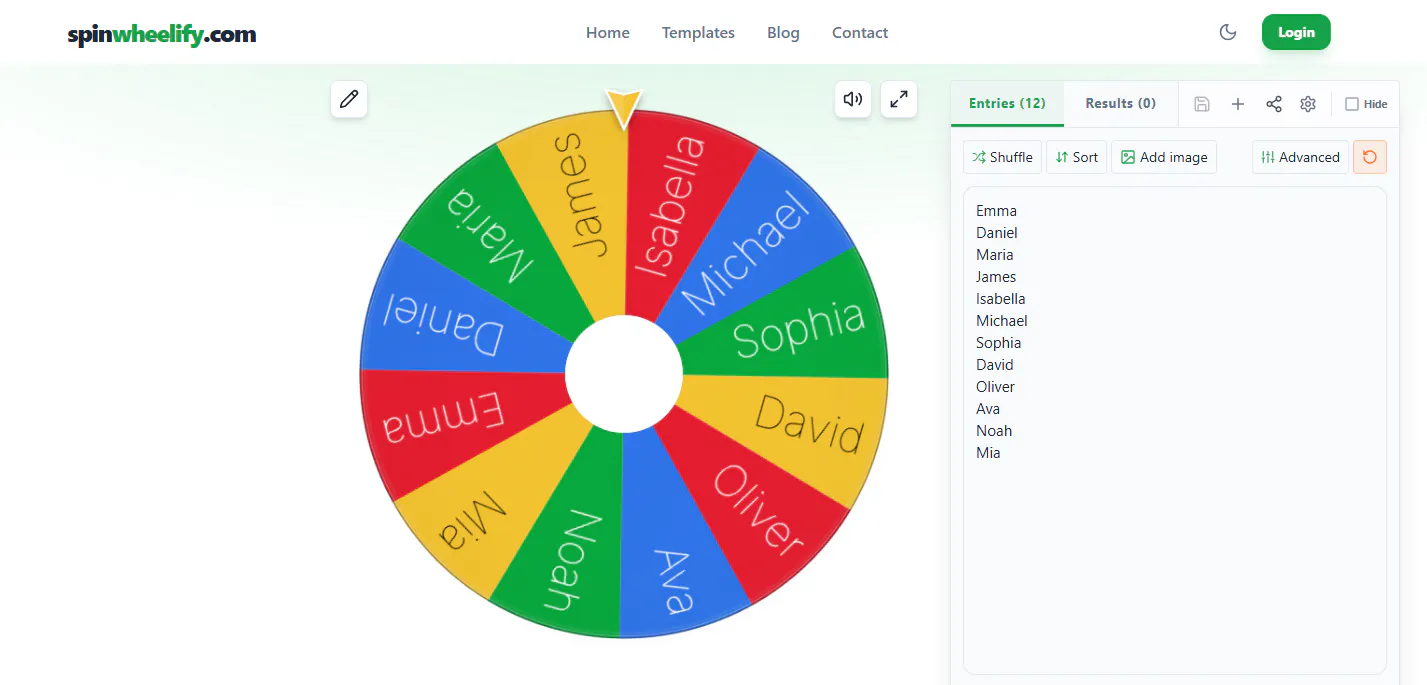Click the green Login button
The height and width of the screenshot is (685, 1427).
click(1296, 32)
